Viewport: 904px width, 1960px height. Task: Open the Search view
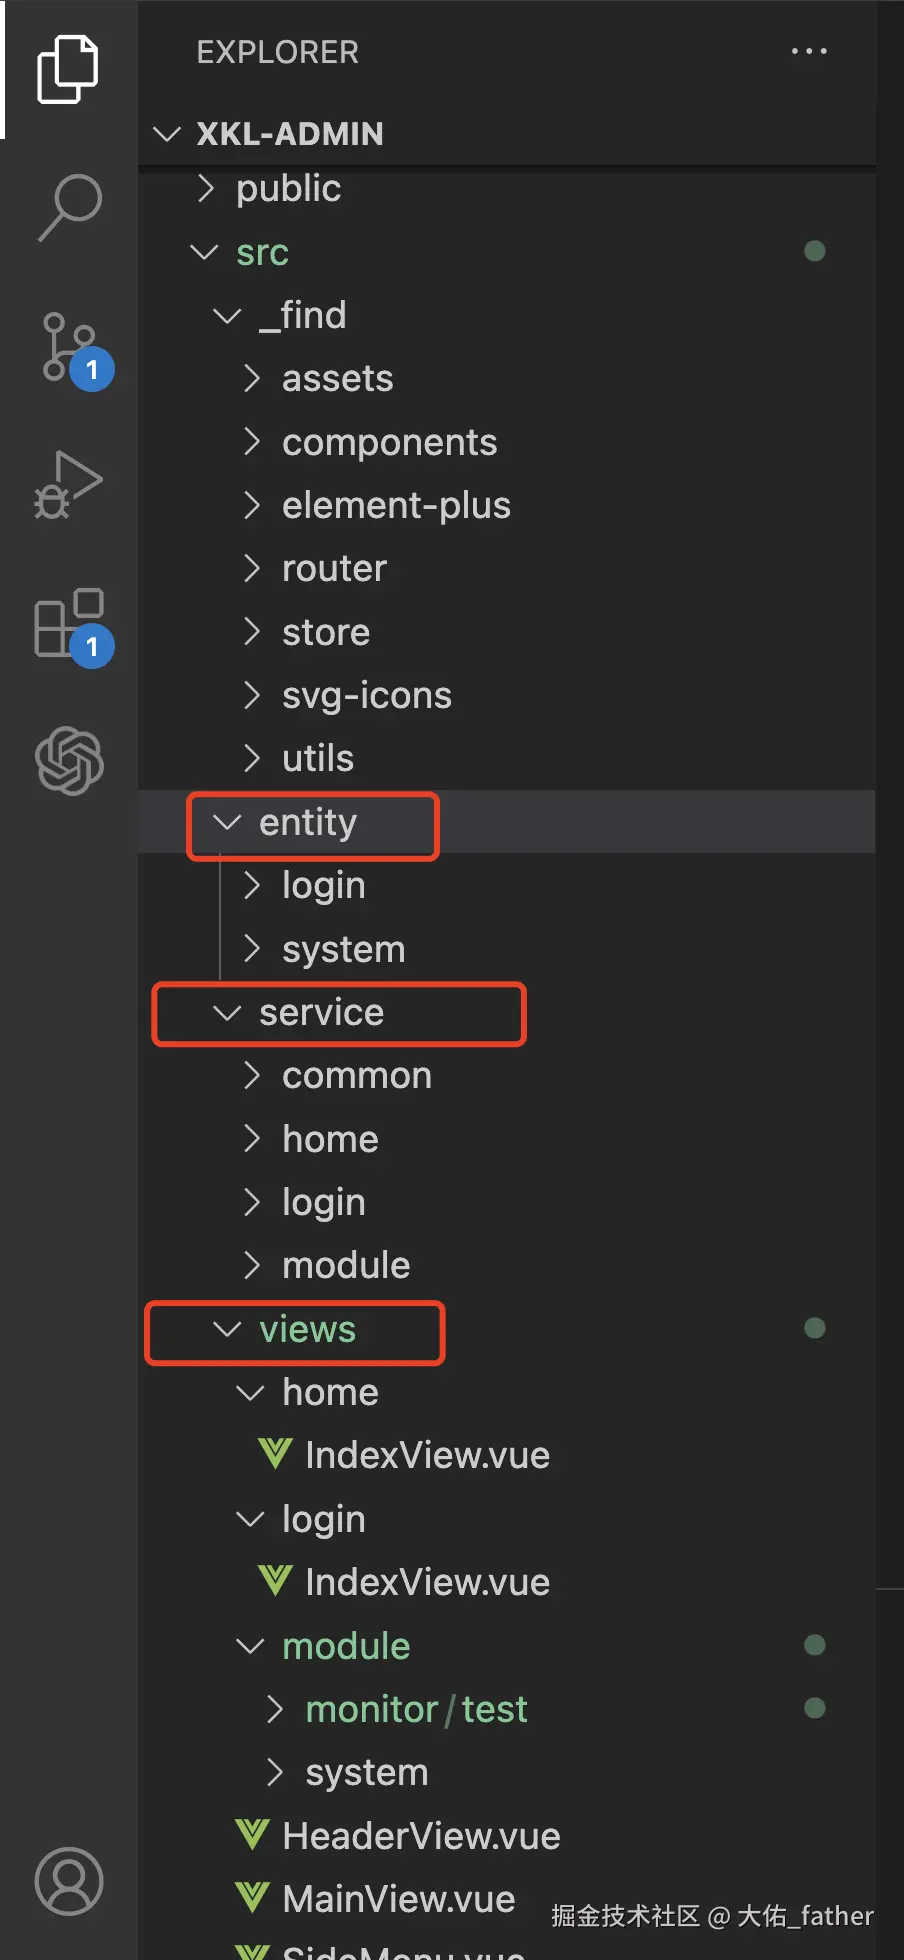[x=69, y=206]
